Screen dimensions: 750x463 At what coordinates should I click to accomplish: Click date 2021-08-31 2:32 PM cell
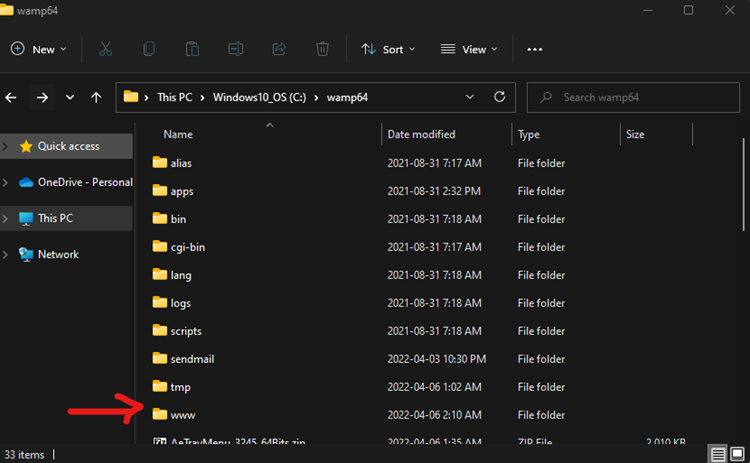click(x=434, y=191)
